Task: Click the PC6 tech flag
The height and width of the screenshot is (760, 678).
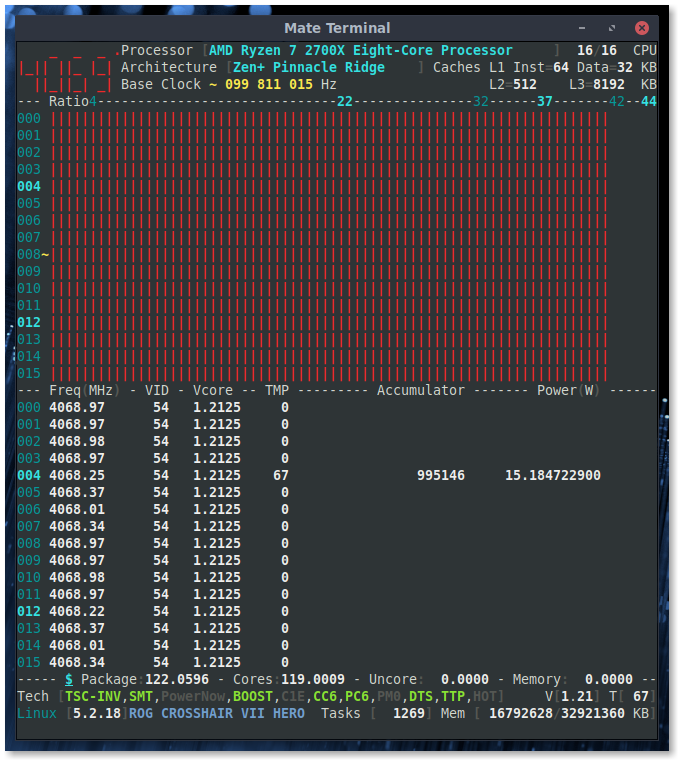Action: pyautogui.click(x=357, y=697)
